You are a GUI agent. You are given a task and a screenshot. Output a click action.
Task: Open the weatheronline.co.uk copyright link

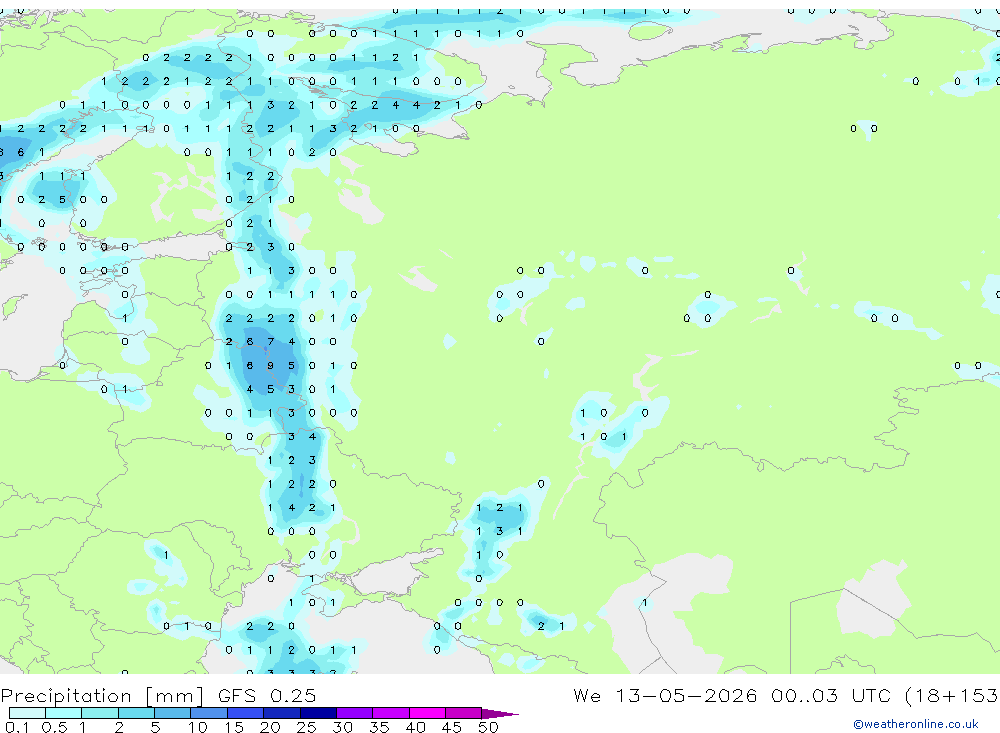click(915, 724)
